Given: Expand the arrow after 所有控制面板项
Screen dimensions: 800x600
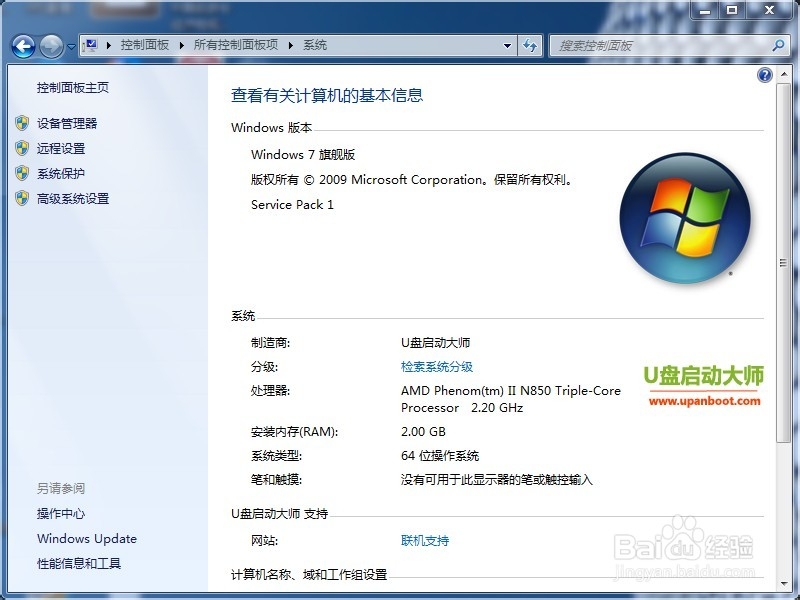Looking at the screenshot, I should [291, 45].
